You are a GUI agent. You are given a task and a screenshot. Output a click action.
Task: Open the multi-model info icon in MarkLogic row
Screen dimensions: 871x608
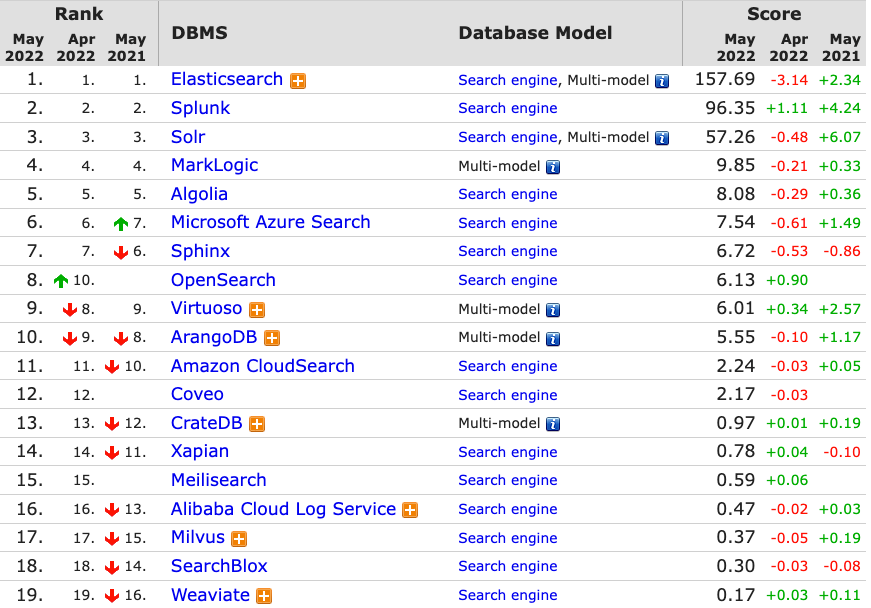[x=553, y=167]
